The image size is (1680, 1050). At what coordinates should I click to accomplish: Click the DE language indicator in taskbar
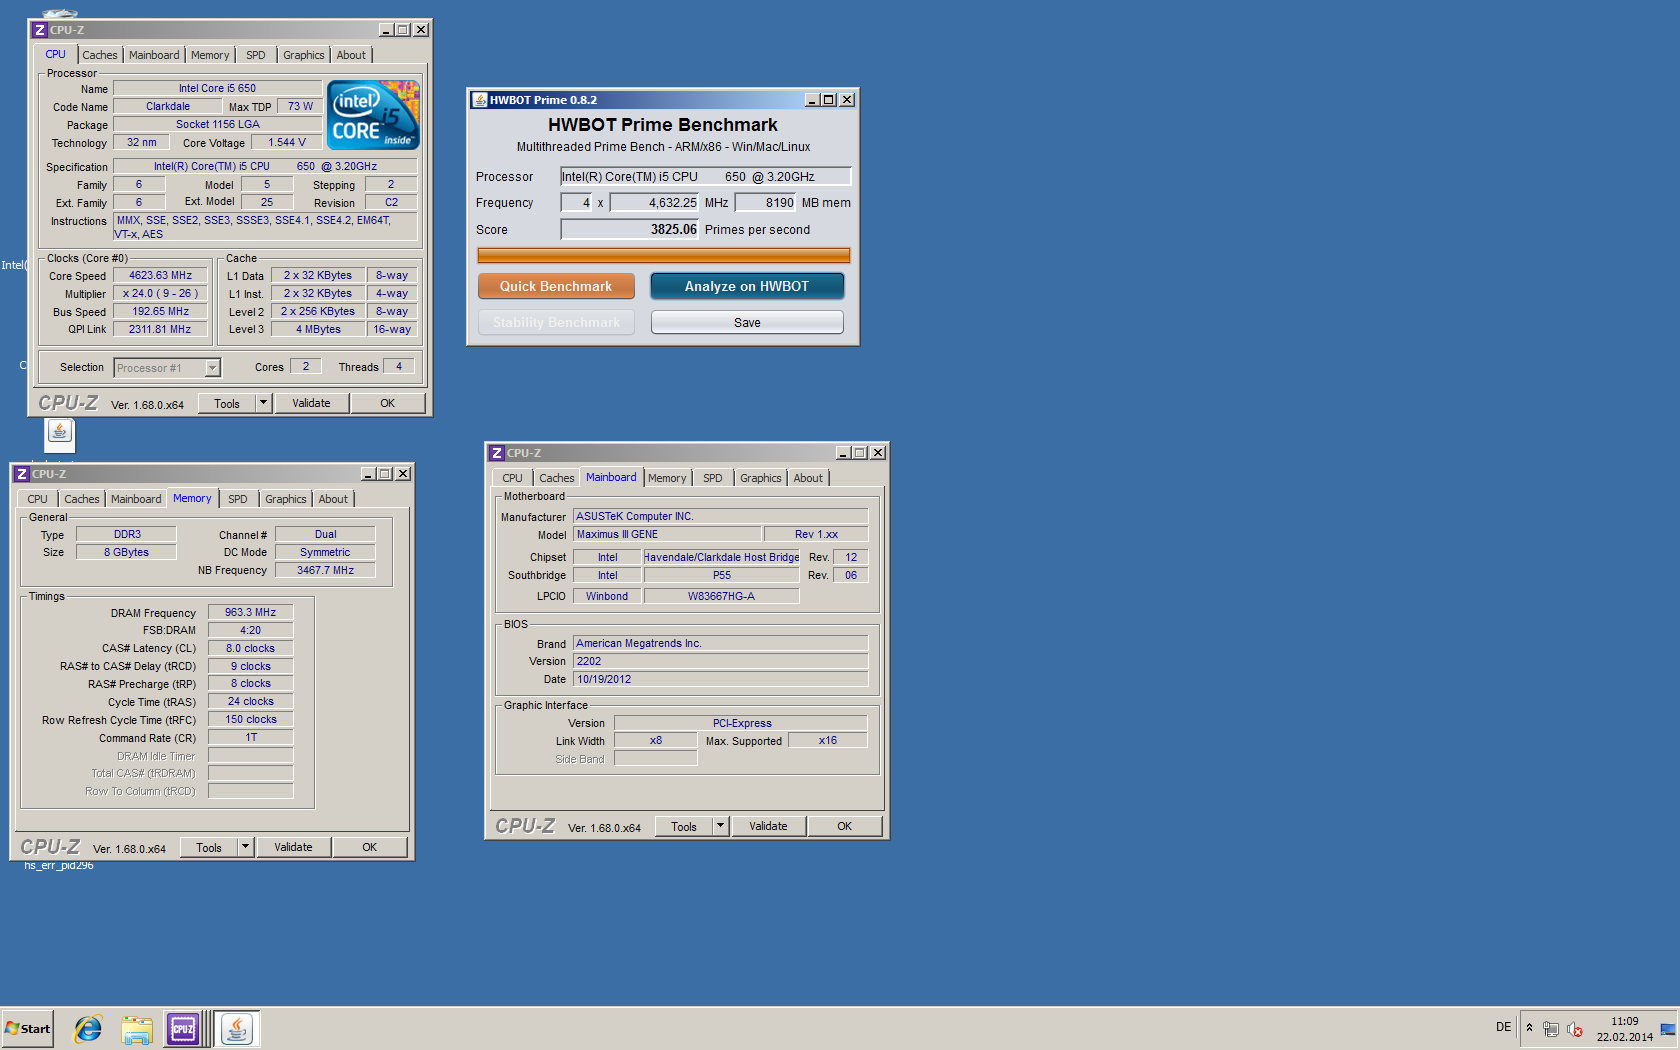coord(1503,1027)
